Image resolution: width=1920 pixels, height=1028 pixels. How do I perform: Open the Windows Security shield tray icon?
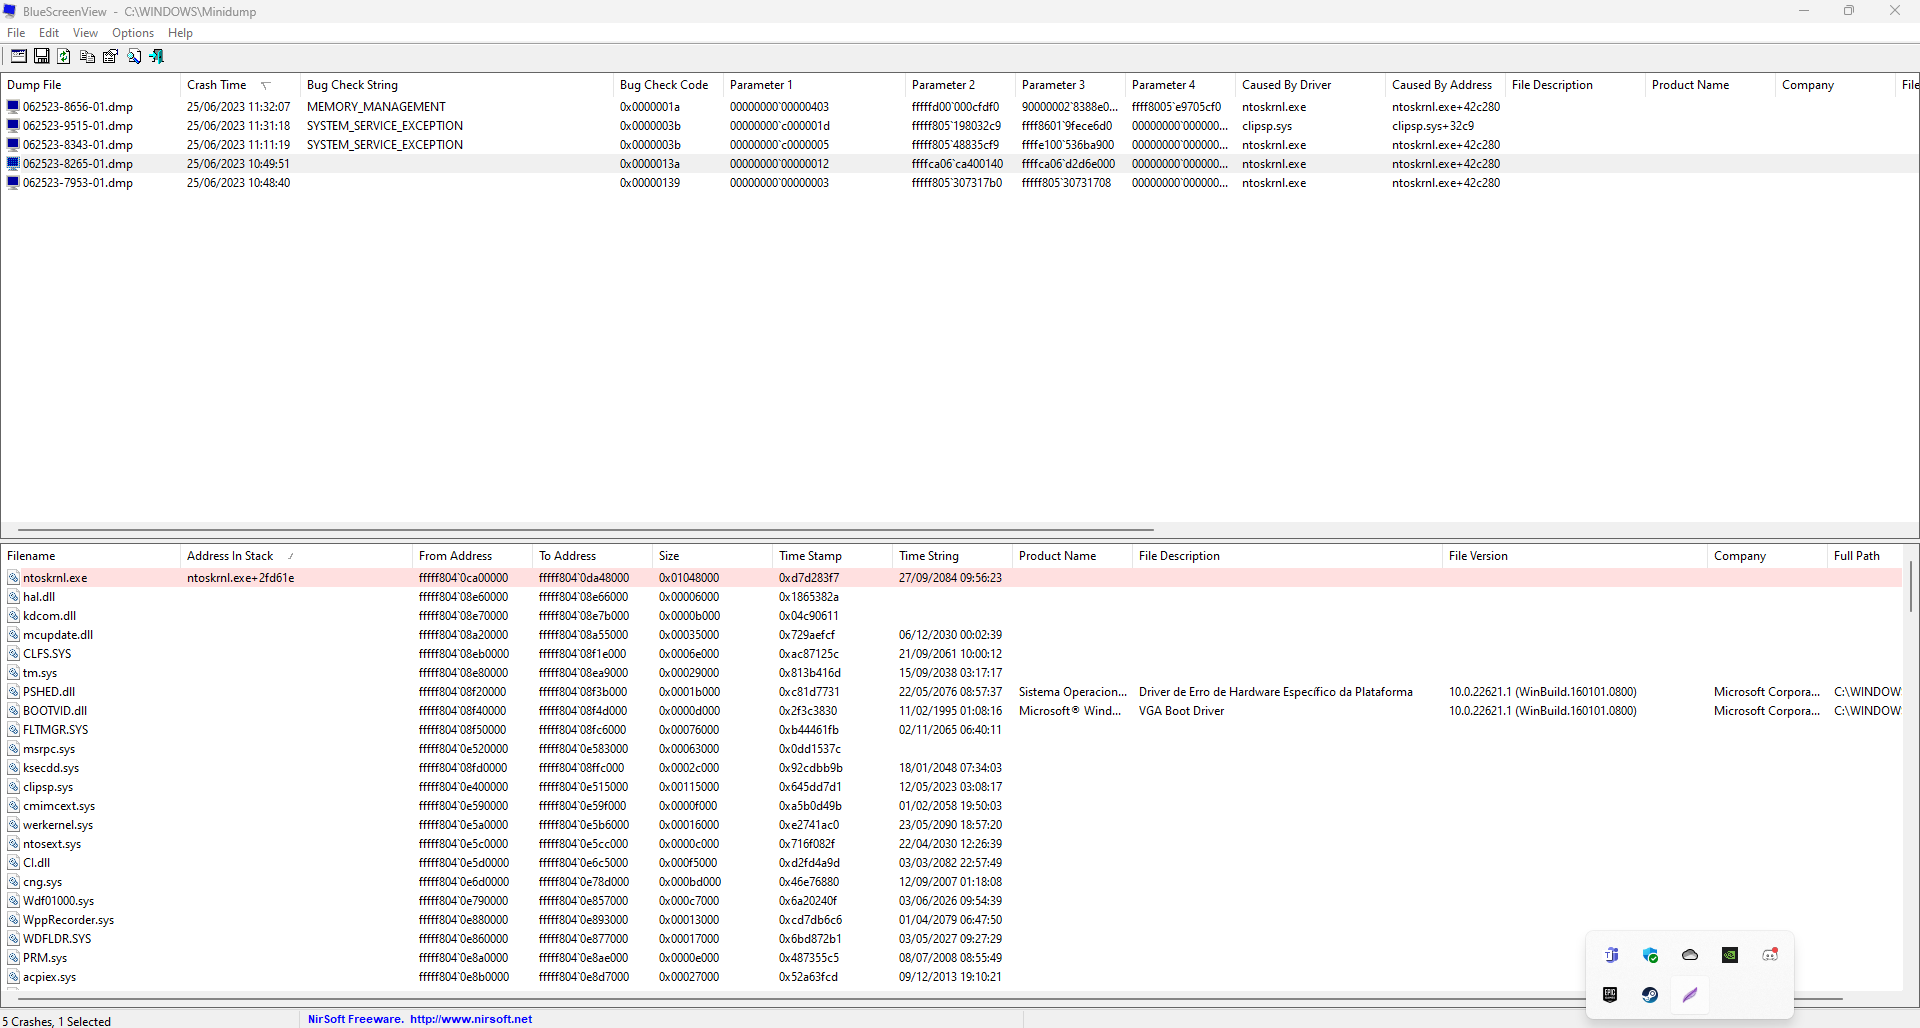tap(1650, 955)
